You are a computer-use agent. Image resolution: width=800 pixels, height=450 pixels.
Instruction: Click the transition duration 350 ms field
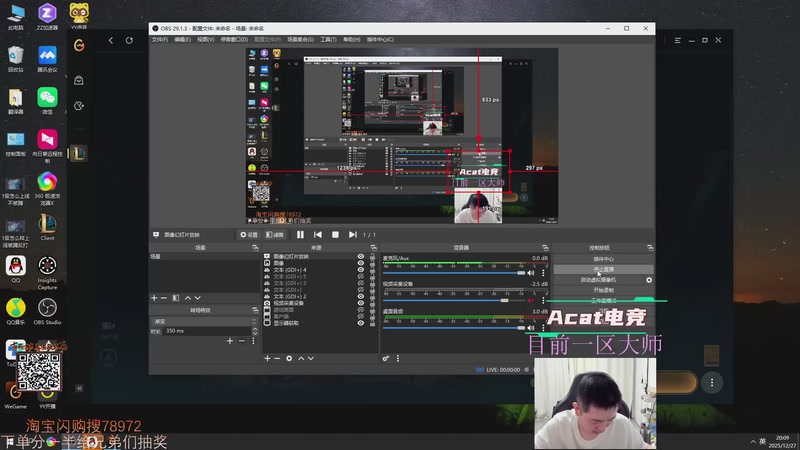(x=208, y=331)
